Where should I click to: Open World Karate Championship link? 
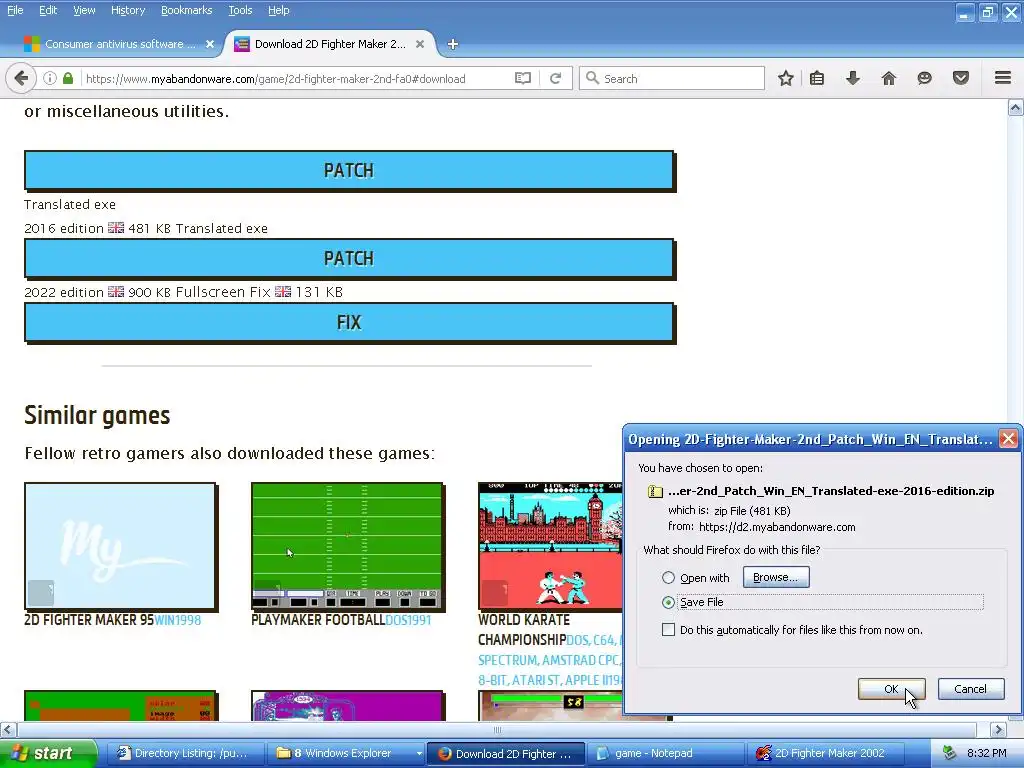coord(523,630)
